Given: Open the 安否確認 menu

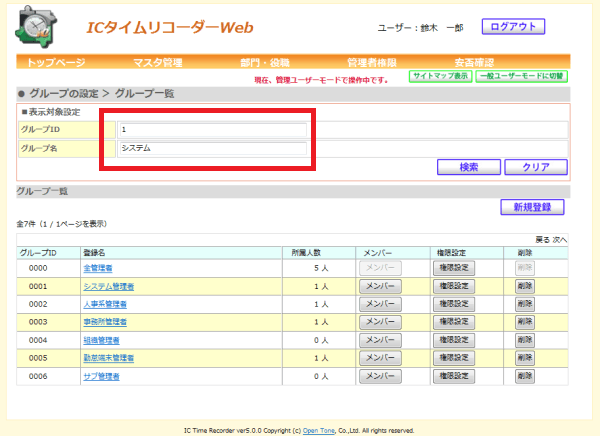Looking at the screenshot, I should click(474, 62).
